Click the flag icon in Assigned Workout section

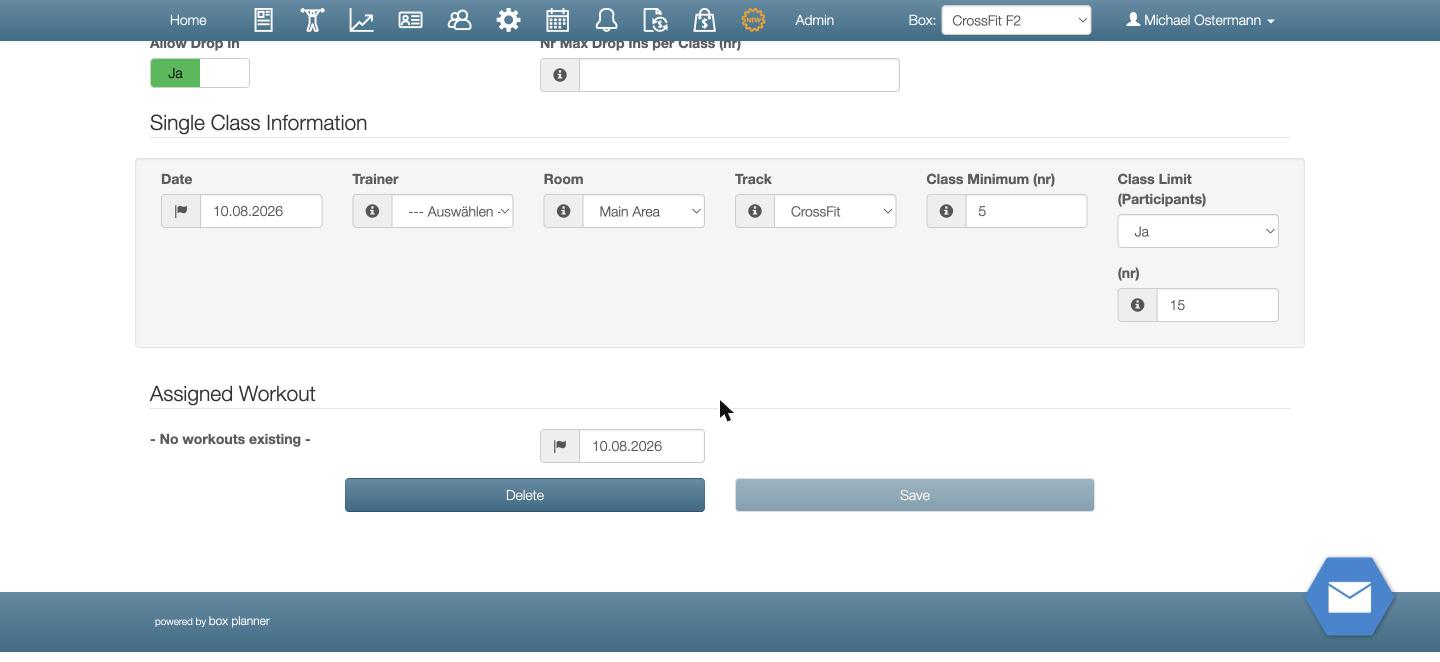point(560,446)
